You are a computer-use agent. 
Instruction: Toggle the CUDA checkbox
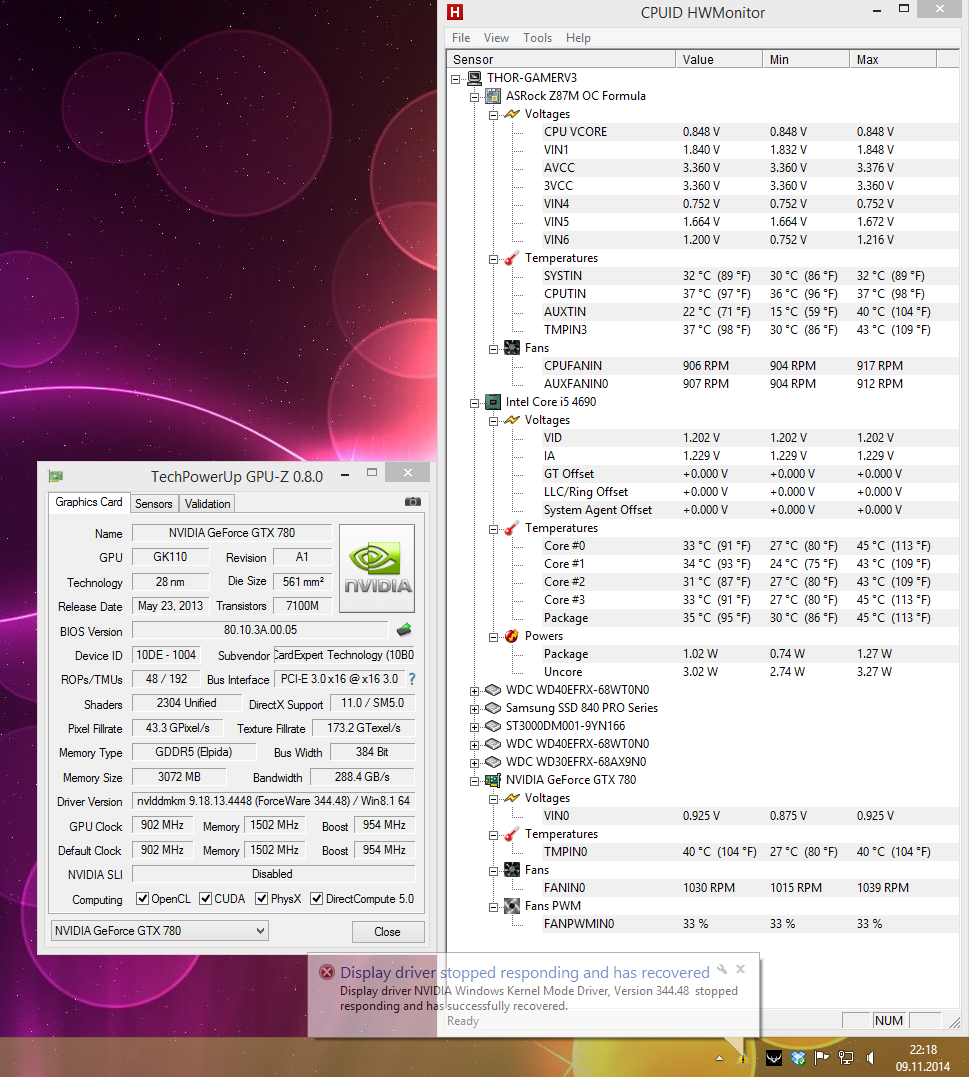pos(205,898)
